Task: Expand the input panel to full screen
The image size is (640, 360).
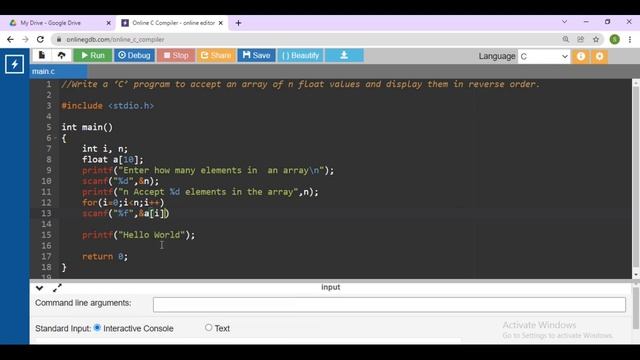Action: (x=57, y=288)
